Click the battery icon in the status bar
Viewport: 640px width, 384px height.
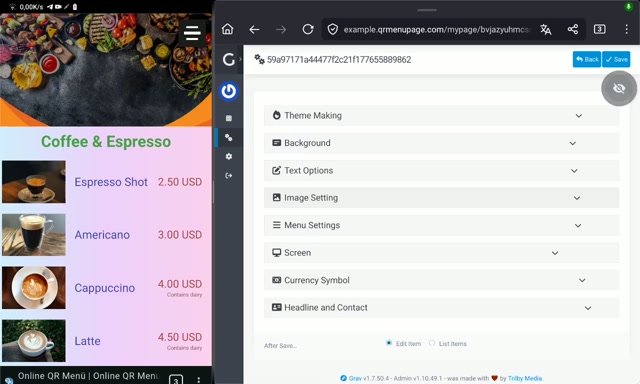coord(74,7)
